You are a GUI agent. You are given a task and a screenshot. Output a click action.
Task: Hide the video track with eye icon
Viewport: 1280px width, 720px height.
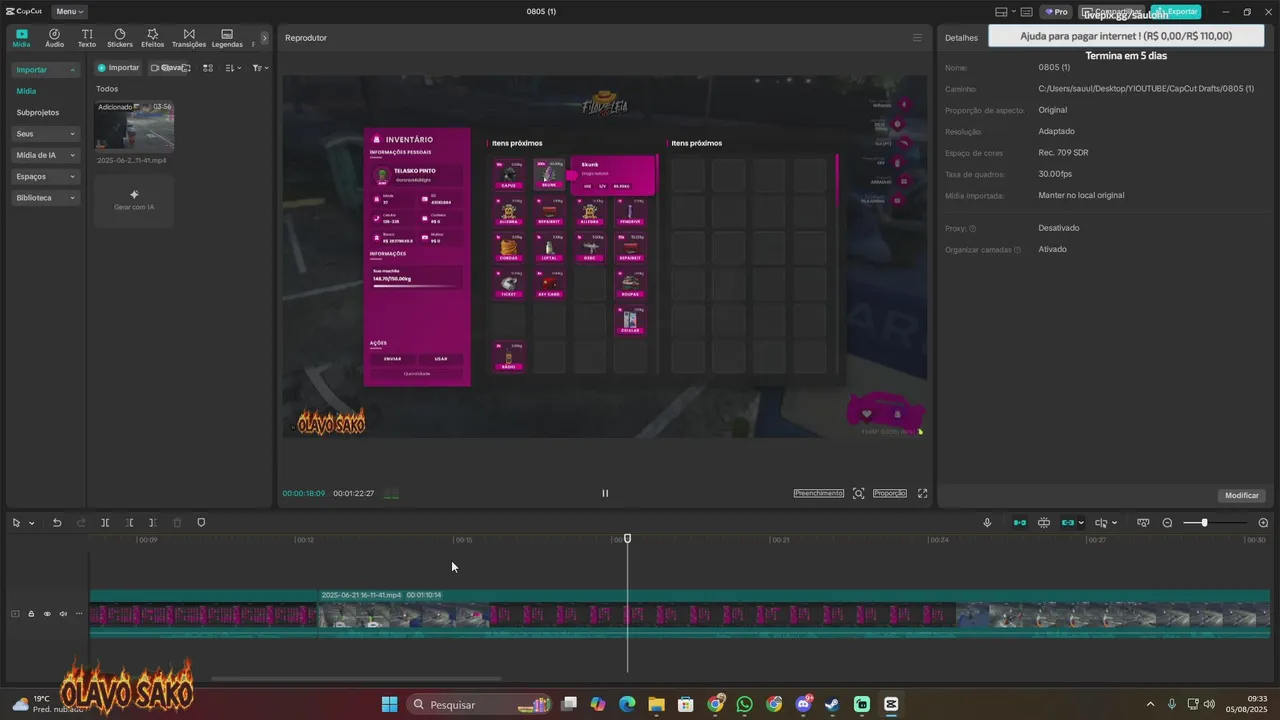[x=47, y=614]
